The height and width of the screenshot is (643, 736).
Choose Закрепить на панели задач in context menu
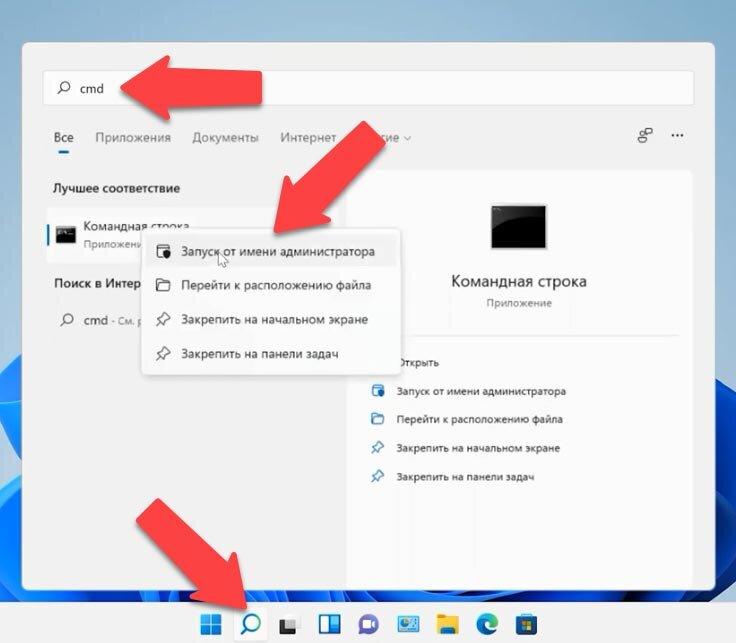271,353
